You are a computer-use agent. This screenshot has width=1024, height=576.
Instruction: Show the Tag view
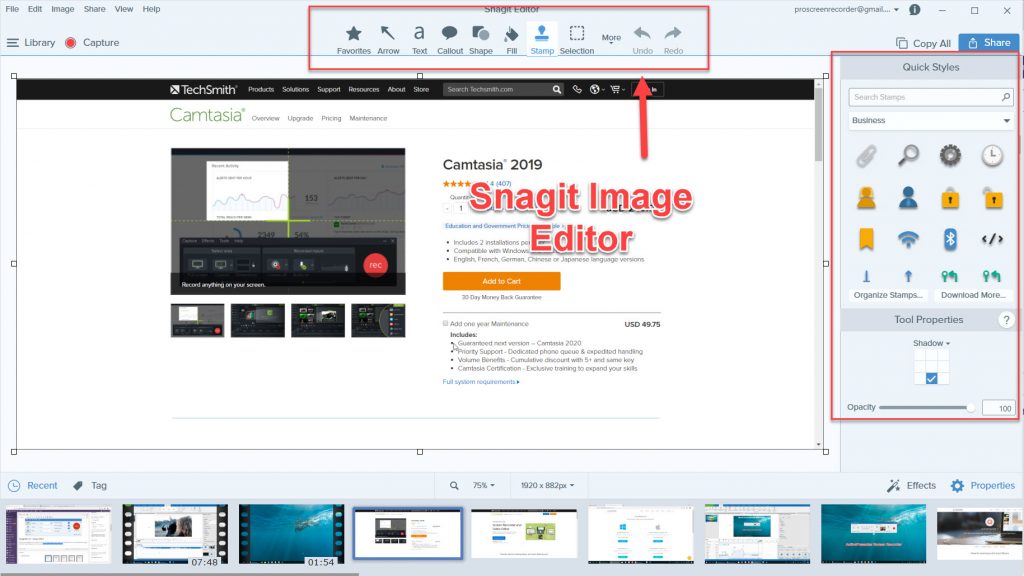pyautogui.click(x=90, y=485)
